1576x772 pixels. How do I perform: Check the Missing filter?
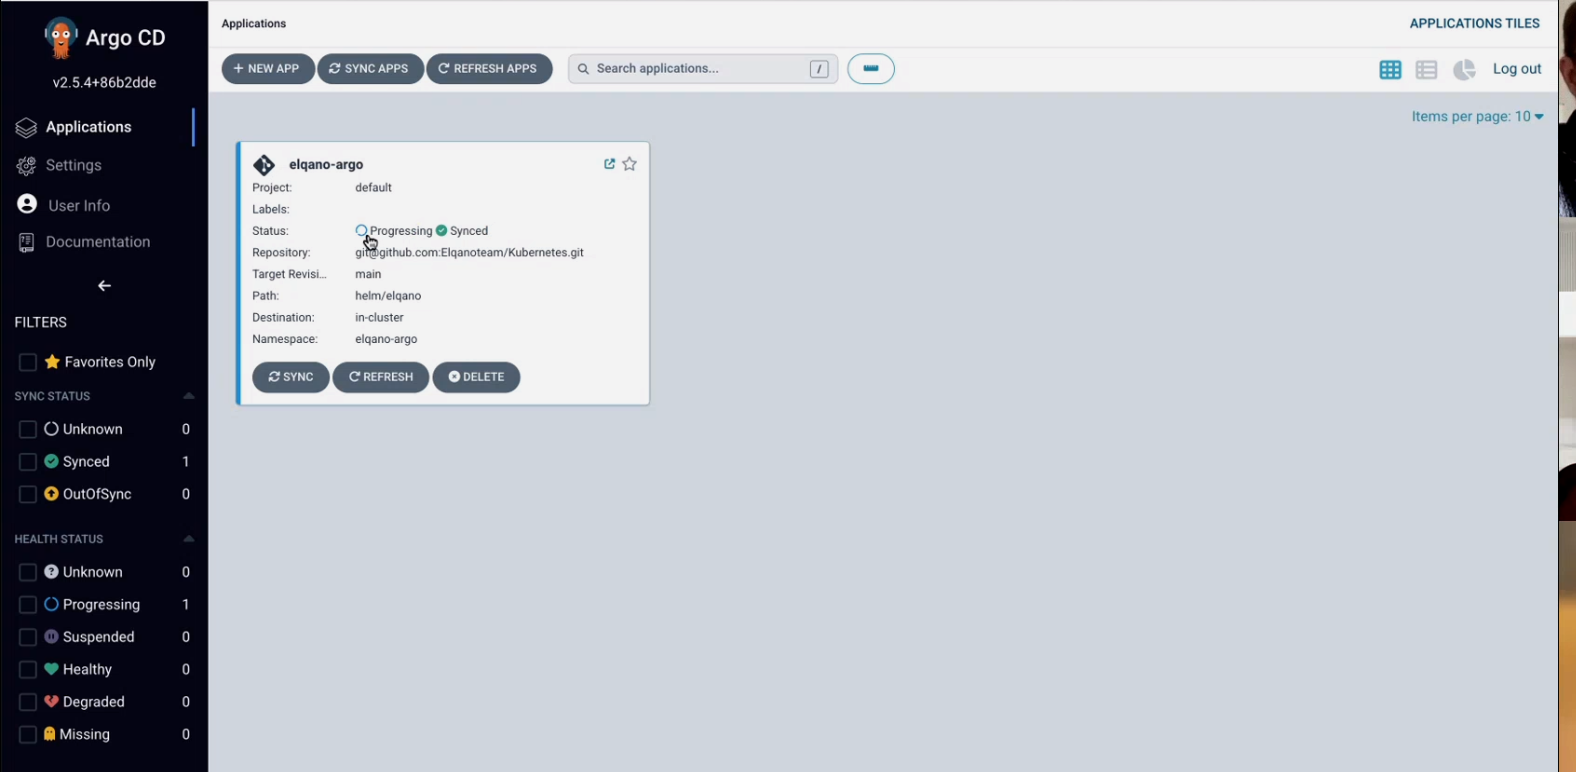tap(28, 735)
